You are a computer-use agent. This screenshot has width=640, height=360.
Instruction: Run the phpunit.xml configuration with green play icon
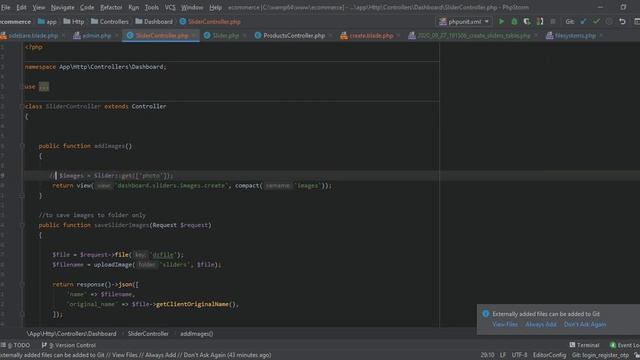pos(501,22)
